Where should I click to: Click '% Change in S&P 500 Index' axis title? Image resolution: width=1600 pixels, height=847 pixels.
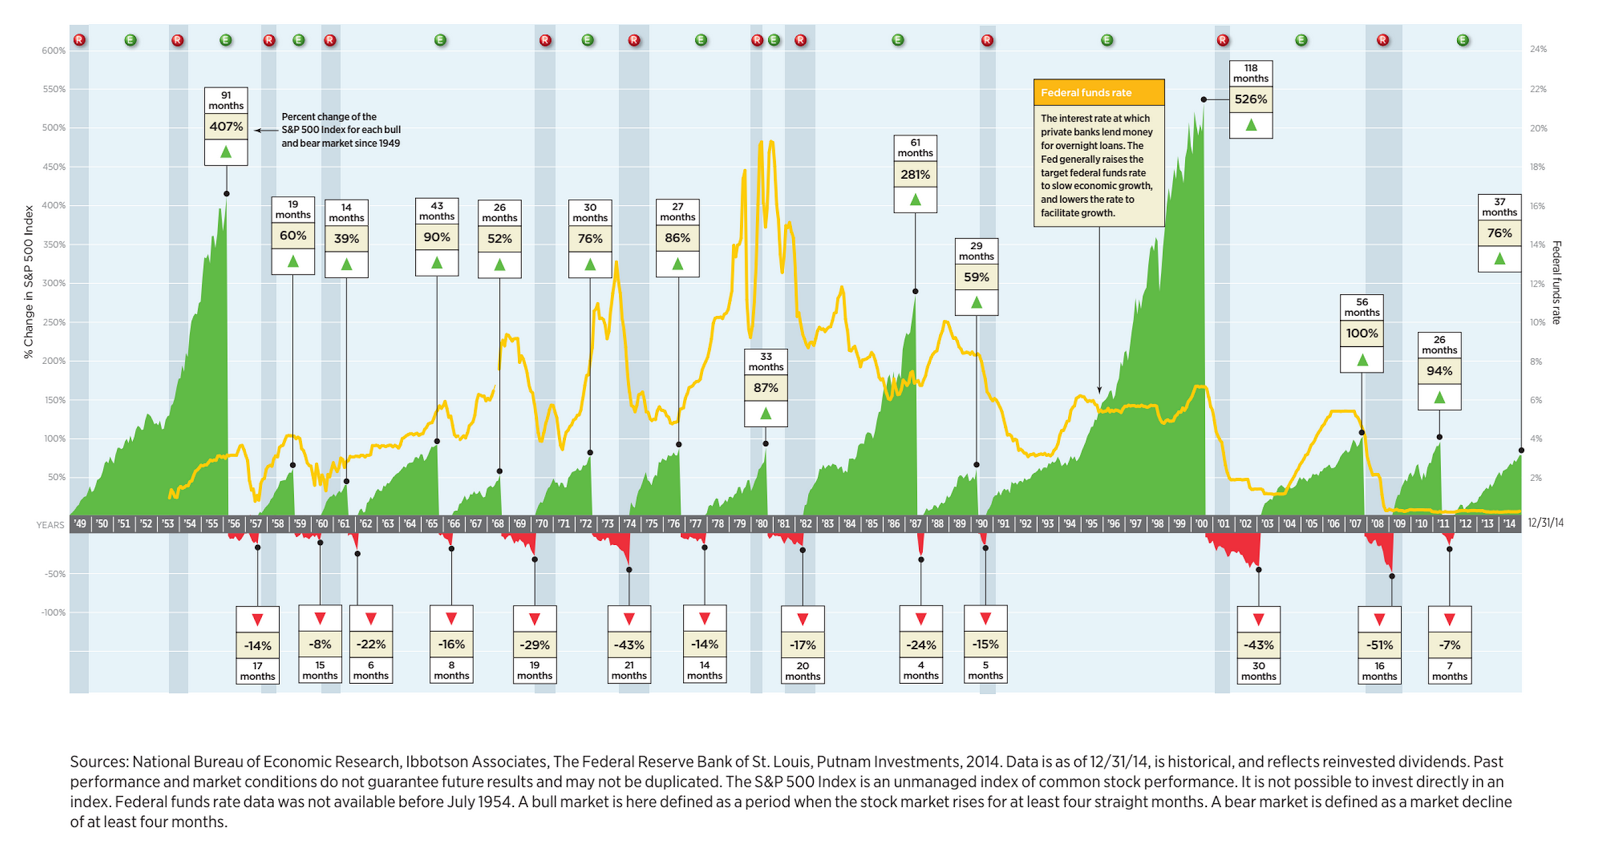point(29,283)
